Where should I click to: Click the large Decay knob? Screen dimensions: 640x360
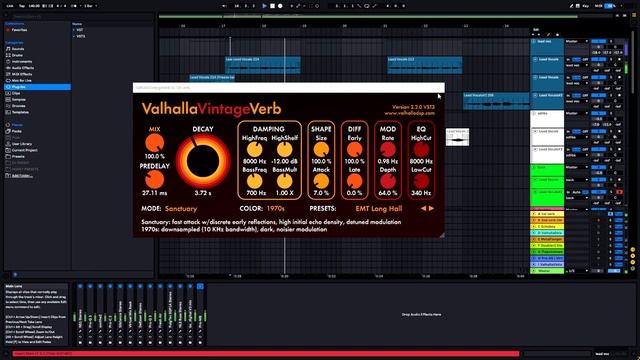203,160
